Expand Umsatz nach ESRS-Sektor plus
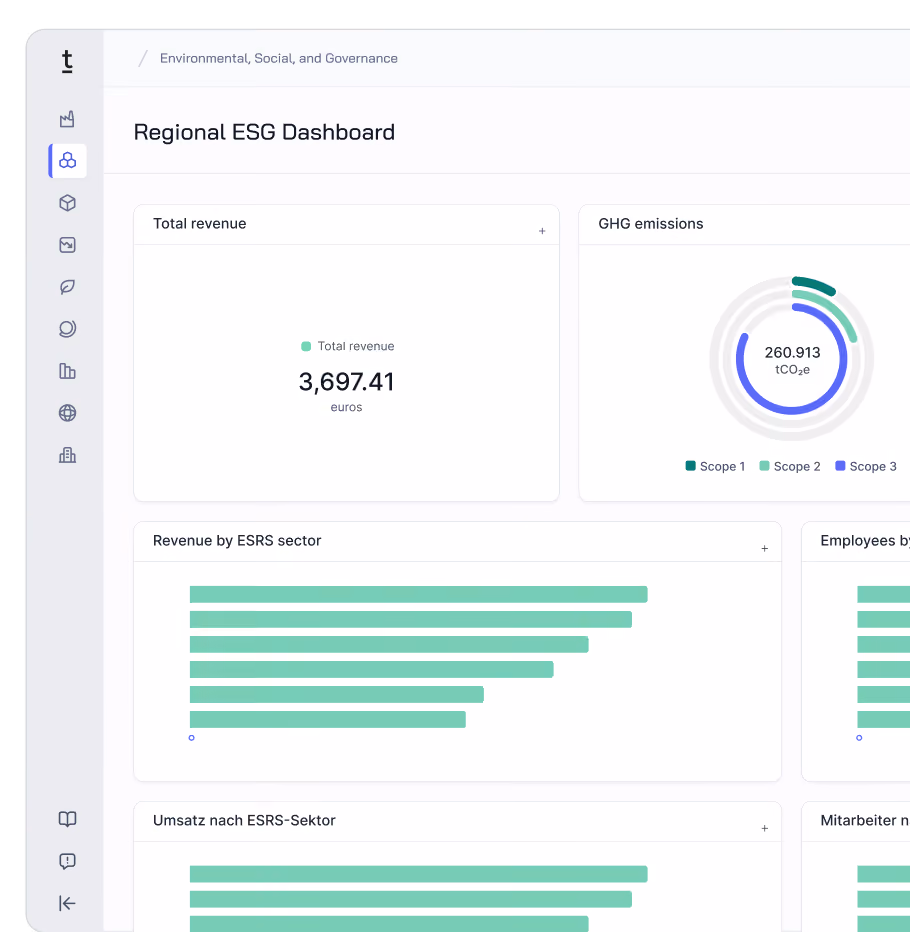This screenshot has height=932, width=910. [764, 828]
